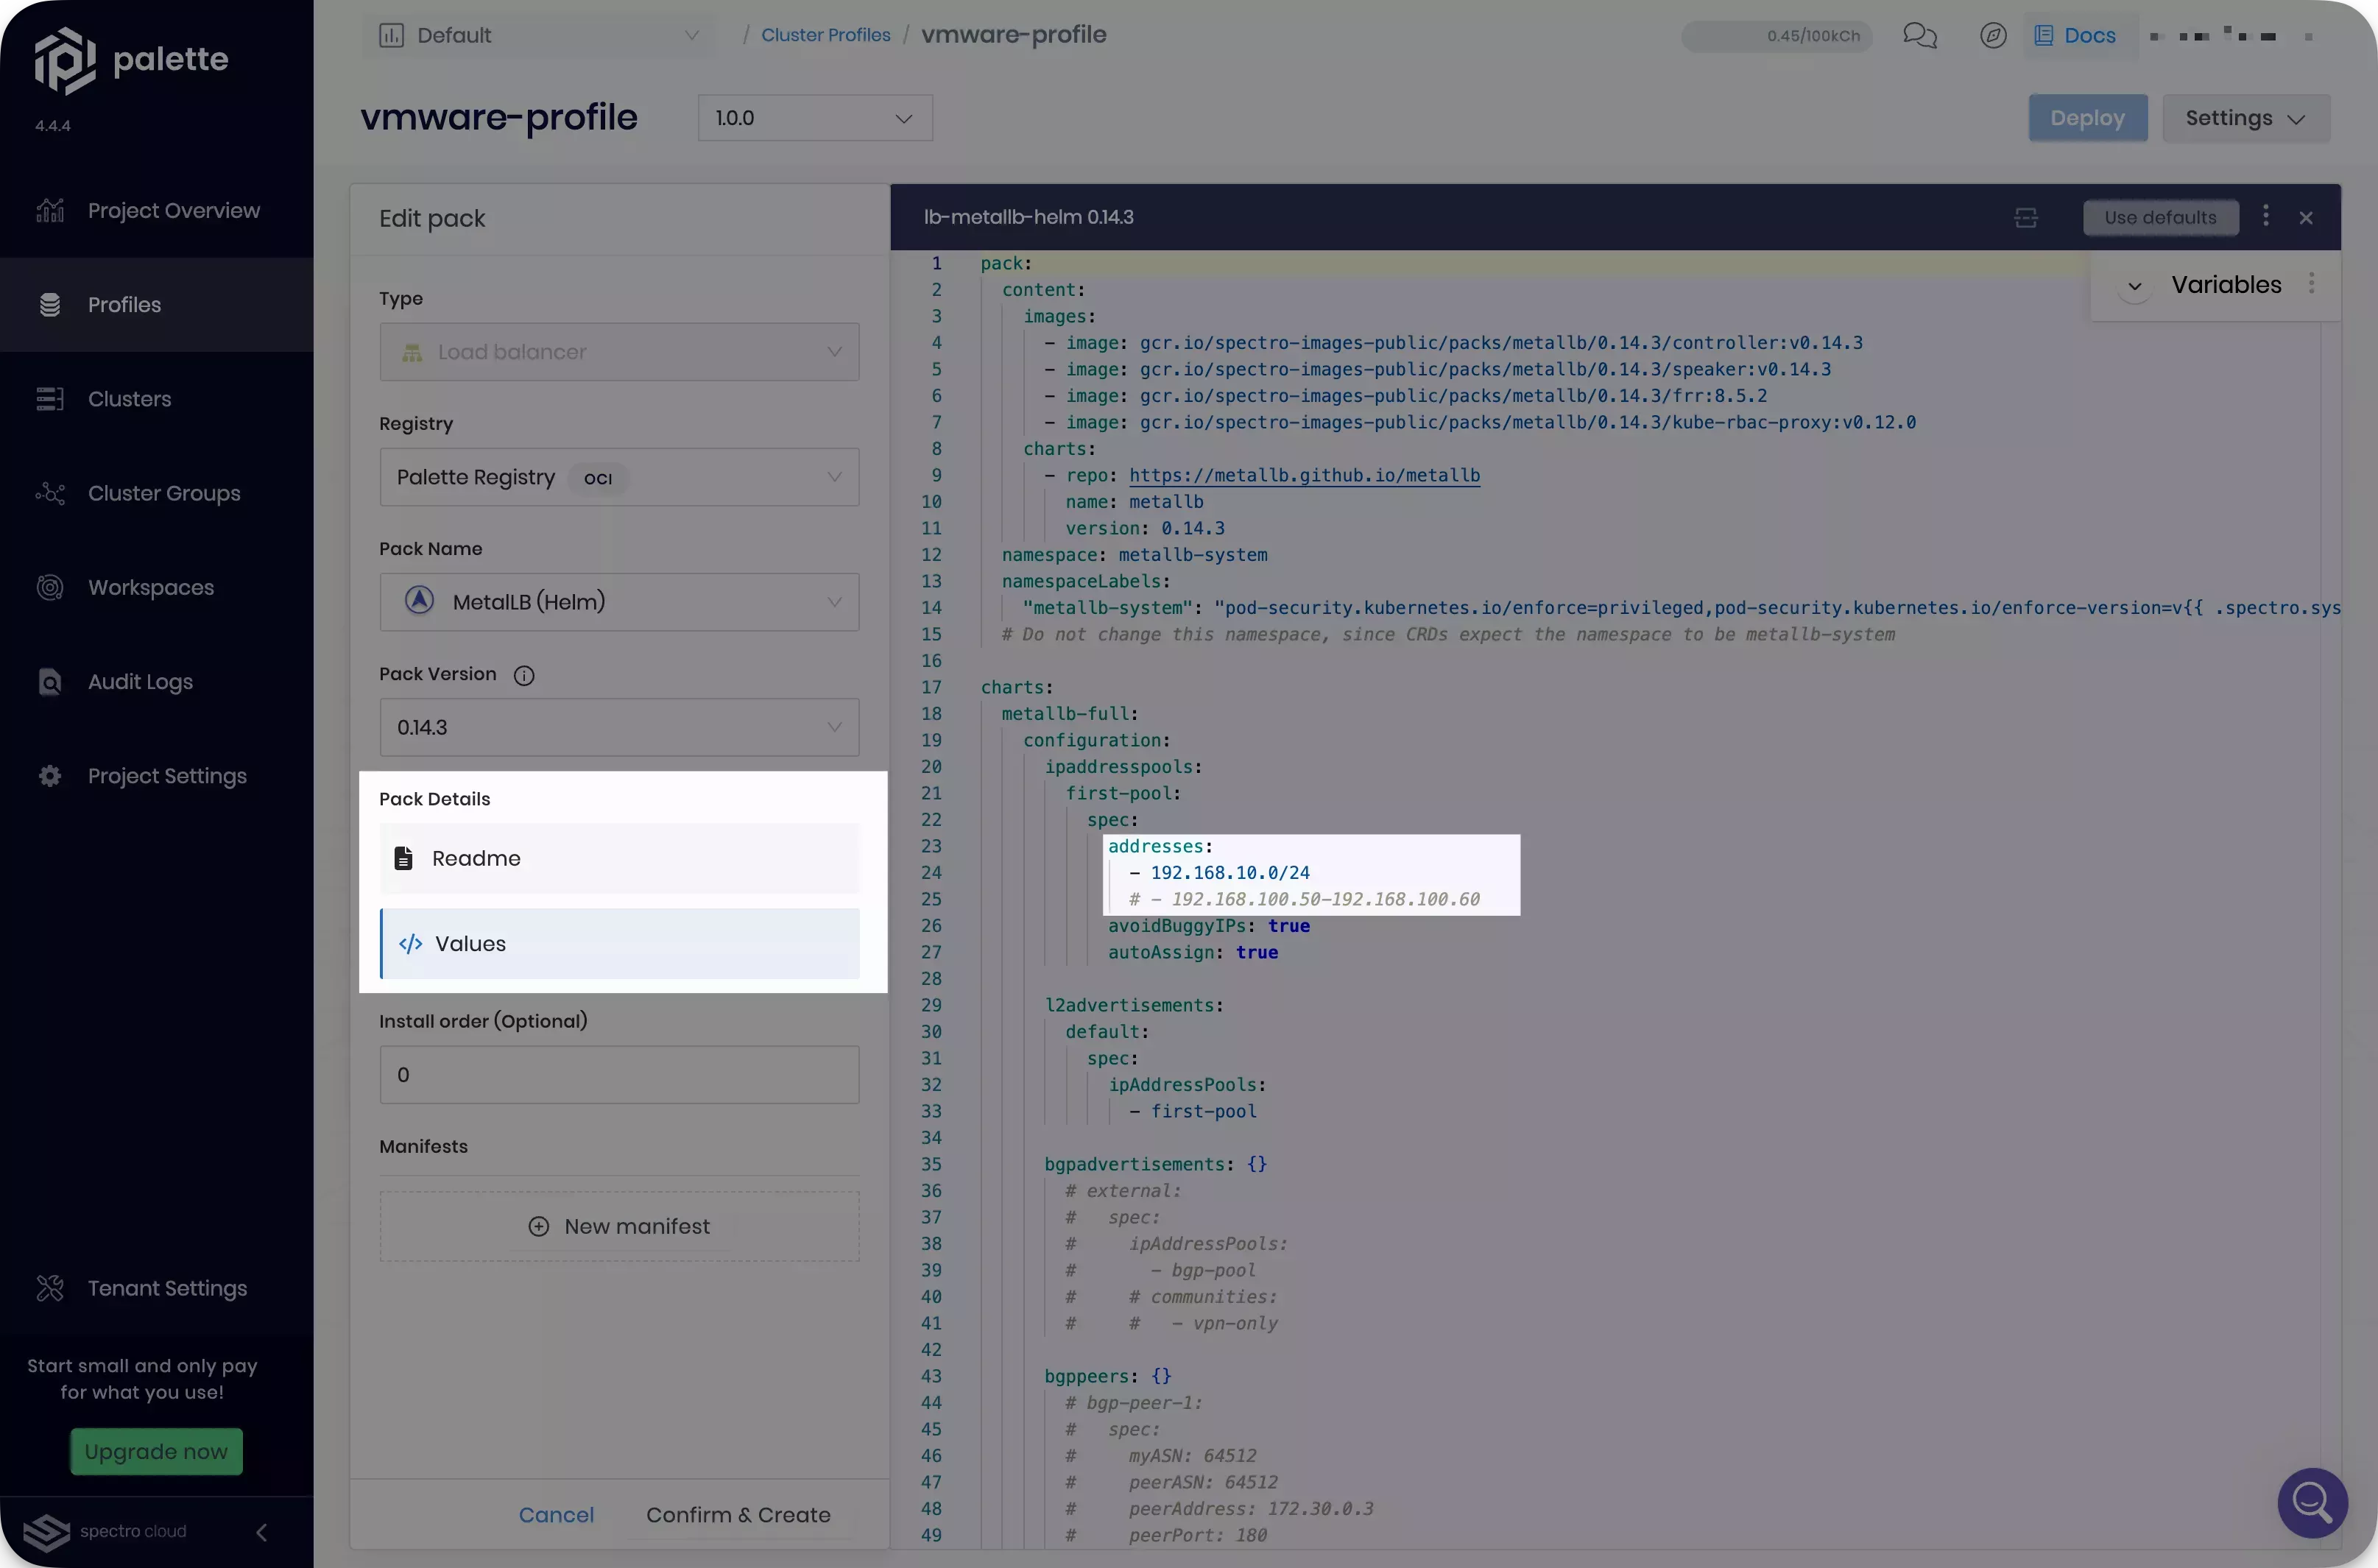The image size is (2378, 1568).
Task: Click Cancel in Edit pack
Action: (556, 1515)
